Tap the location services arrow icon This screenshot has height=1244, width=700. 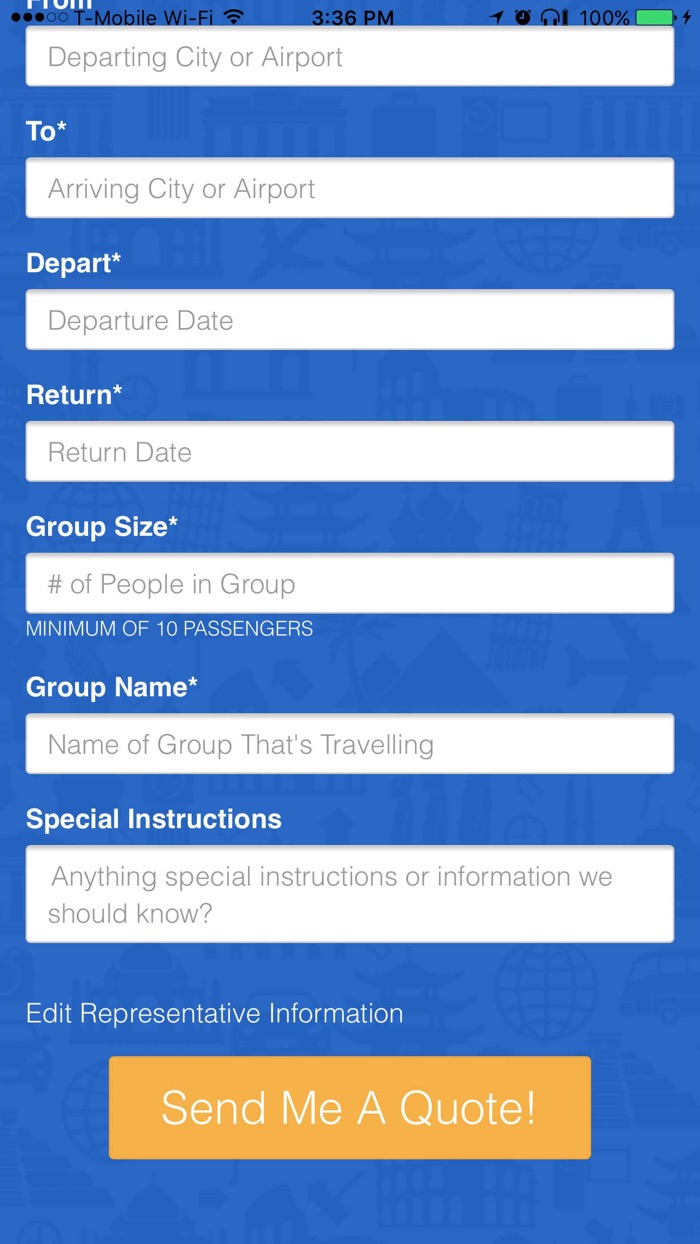(x=497, y=16)
